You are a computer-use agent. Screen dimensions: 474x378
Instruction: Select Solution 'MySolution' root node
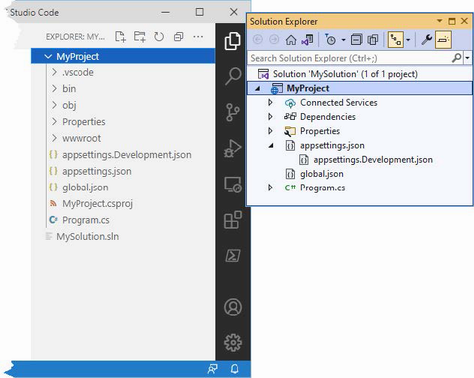point(345,74)
